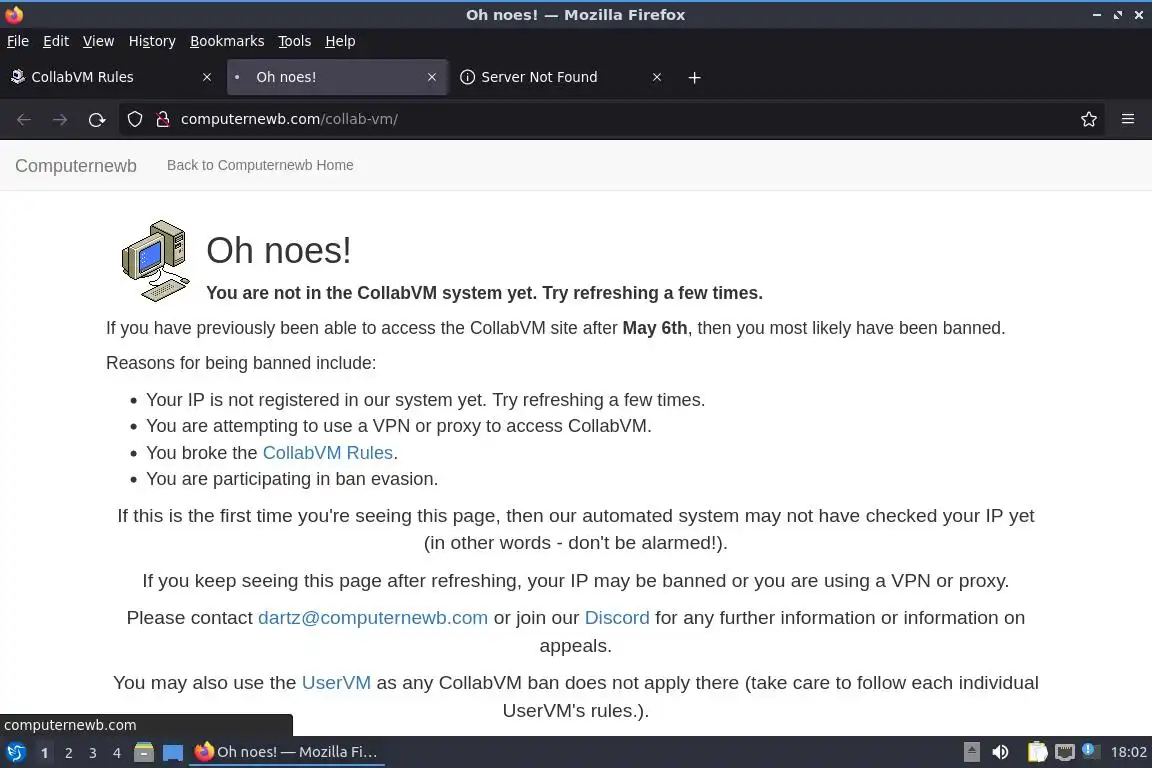This screenshot has width=1152, height=768.
Task: Click the dartz@computernewb.com email link
Action: [x=372, y=618]
